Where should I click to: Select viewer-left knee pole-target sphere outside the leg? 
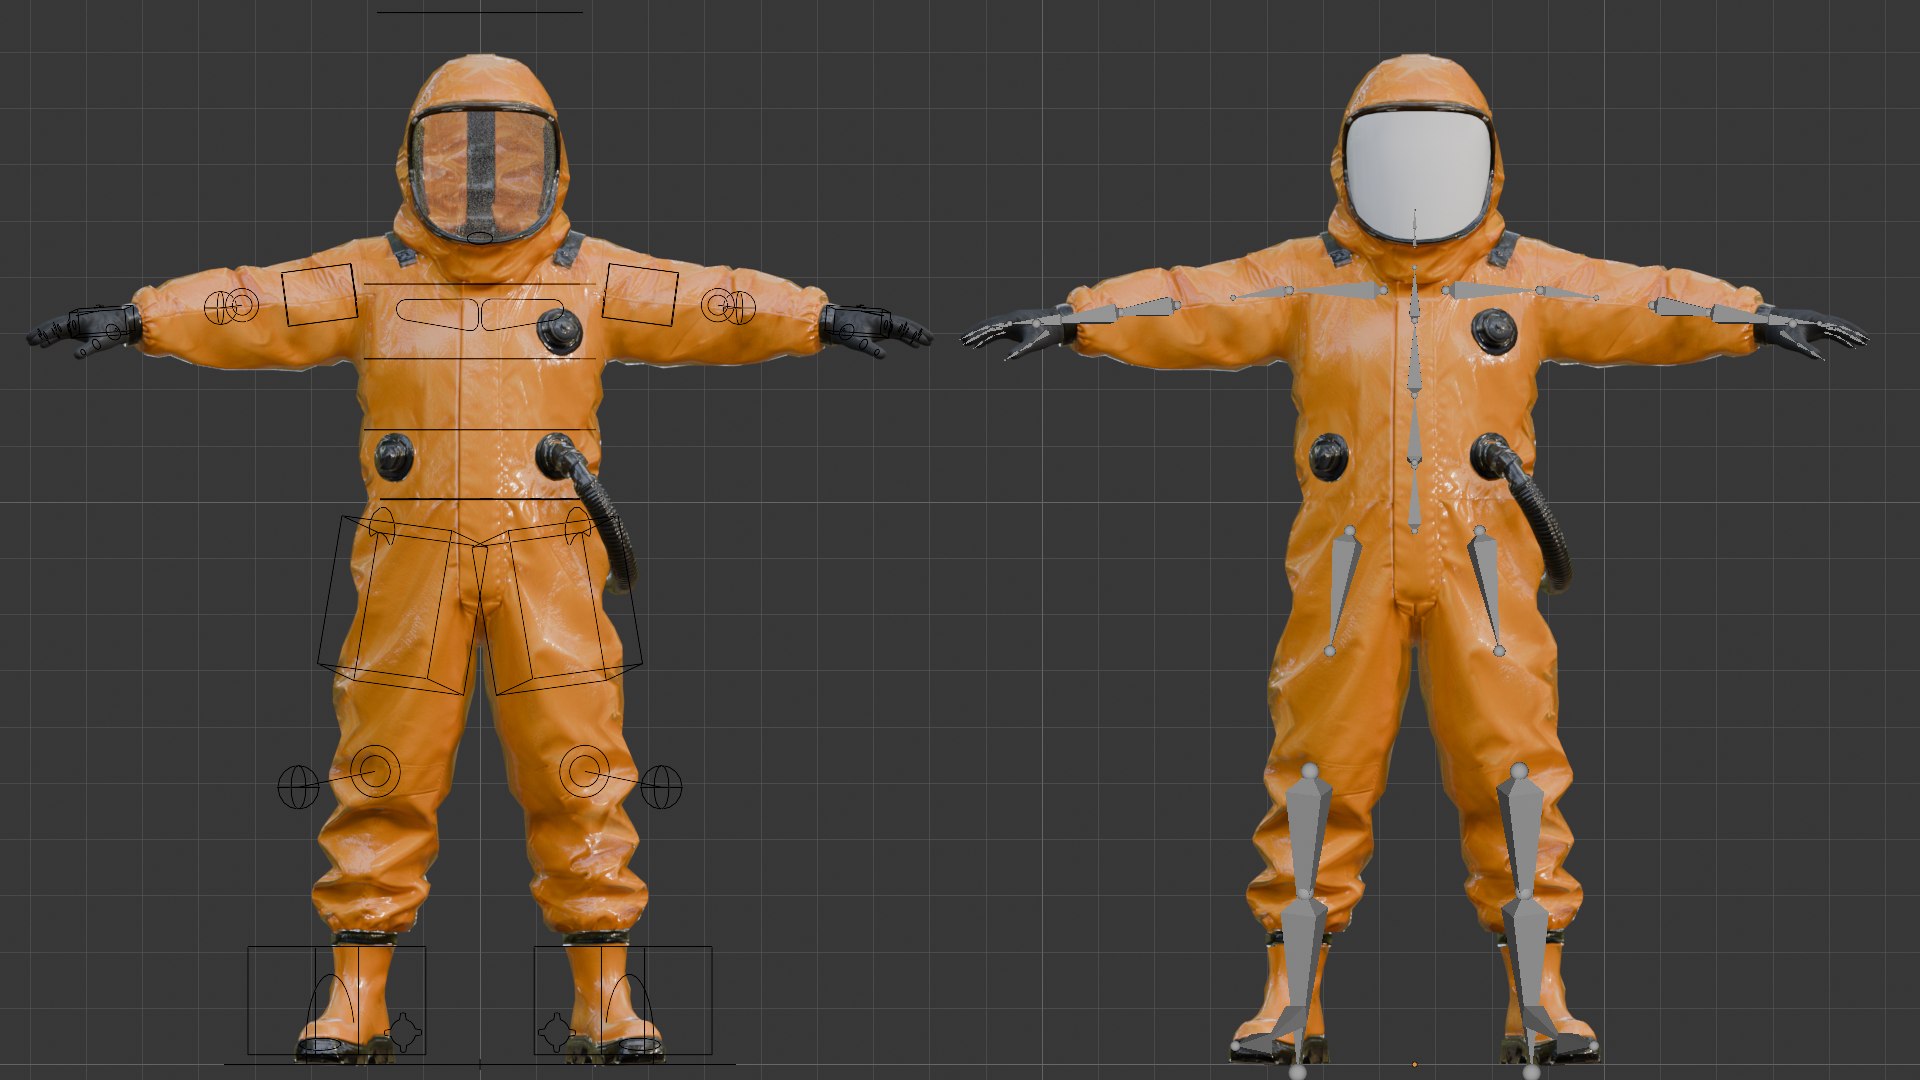pyautogui.click(x=298, y=787)
